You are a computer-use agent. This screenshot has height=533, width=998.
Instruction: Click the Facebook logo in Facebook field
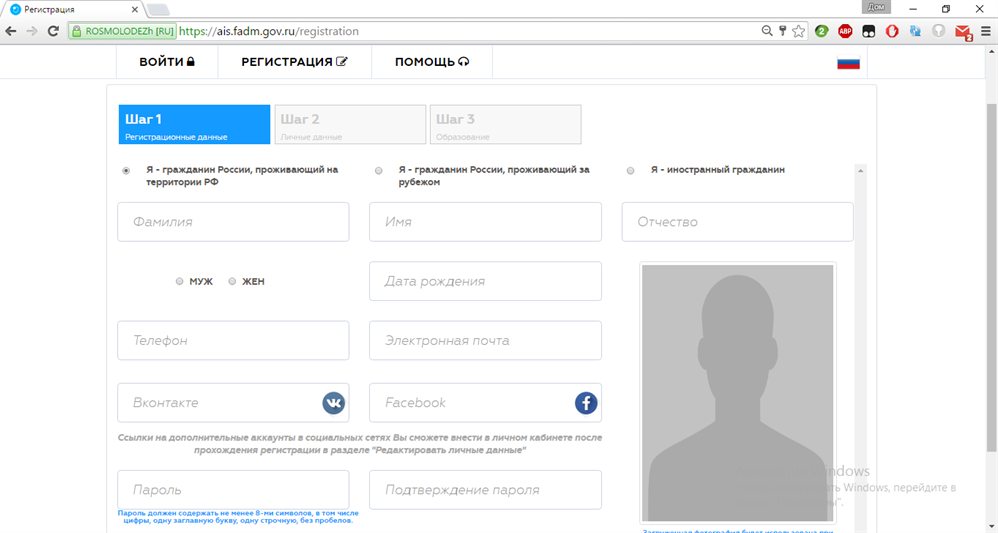point(586,403)
